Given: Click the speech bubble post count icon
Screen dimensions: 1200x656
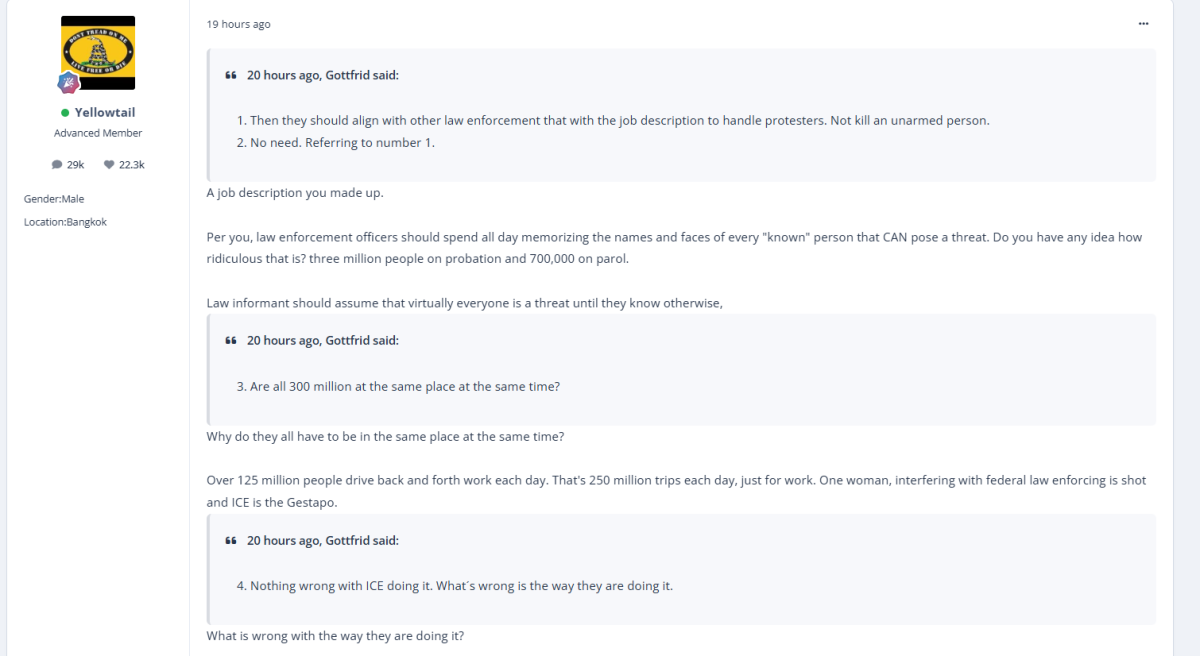Looking at the screenshot, I should tap(57, 164).
